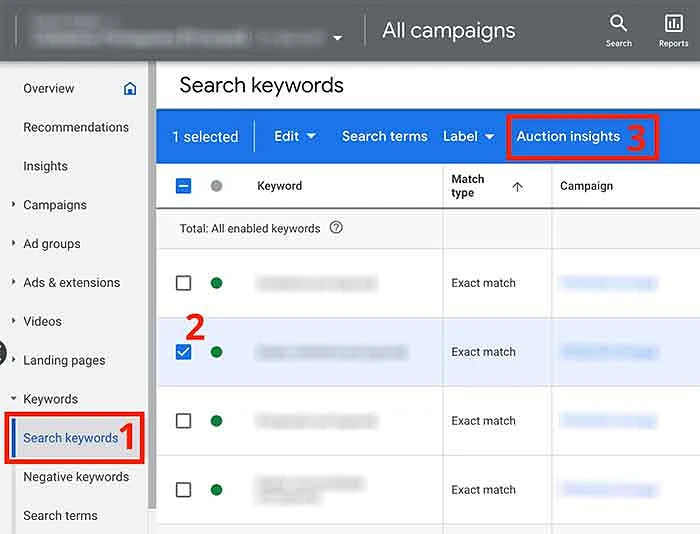Click the Keyword column header
The width and height of the screenshot is (700, 534).
click(x=279, y=186)
